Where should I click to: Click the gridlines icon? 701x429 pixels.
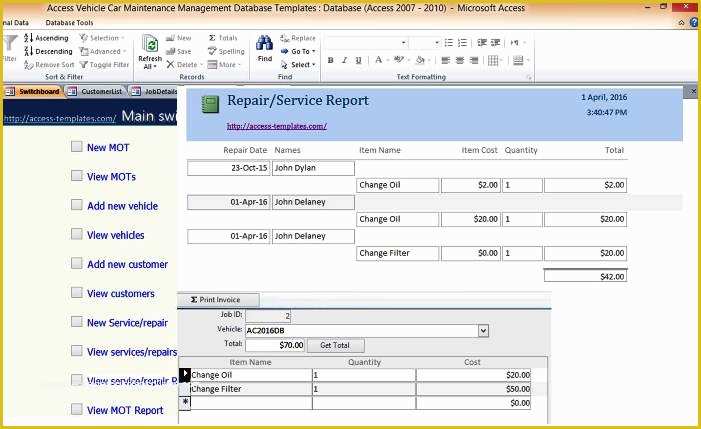[x=493, y=60]
